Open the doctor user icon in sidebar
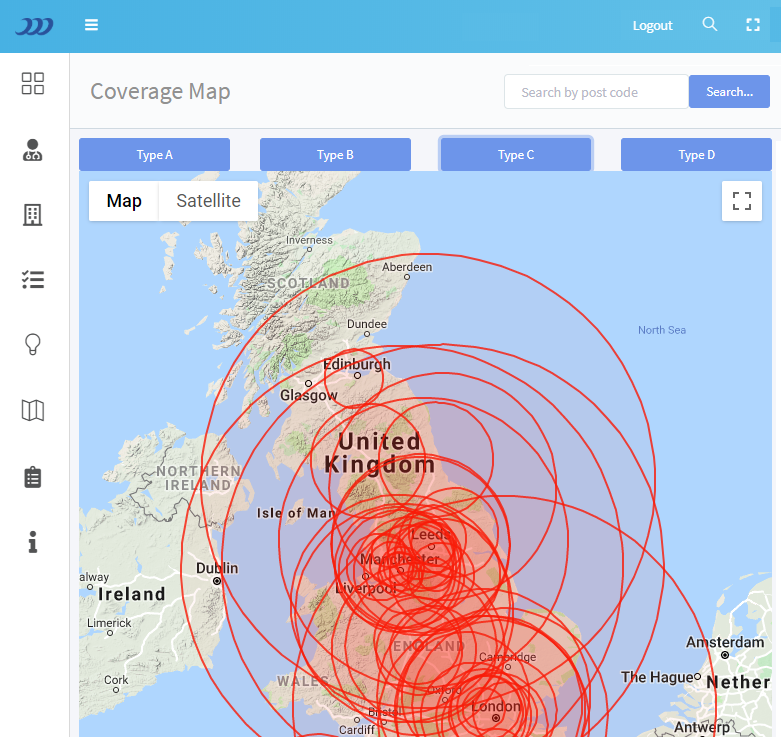This screenshot has height=737, width=781. coord(33,150)
